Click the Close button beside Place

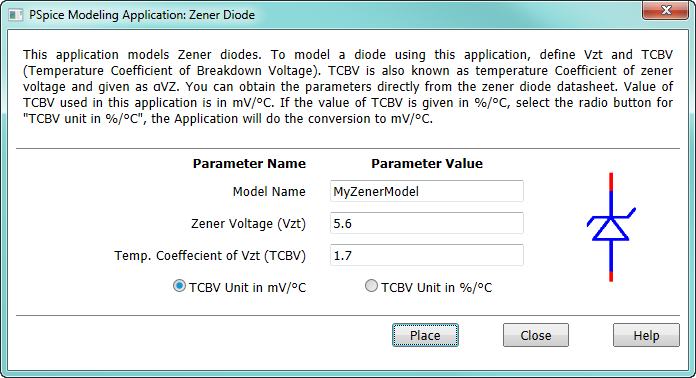[x=536, y=335]
